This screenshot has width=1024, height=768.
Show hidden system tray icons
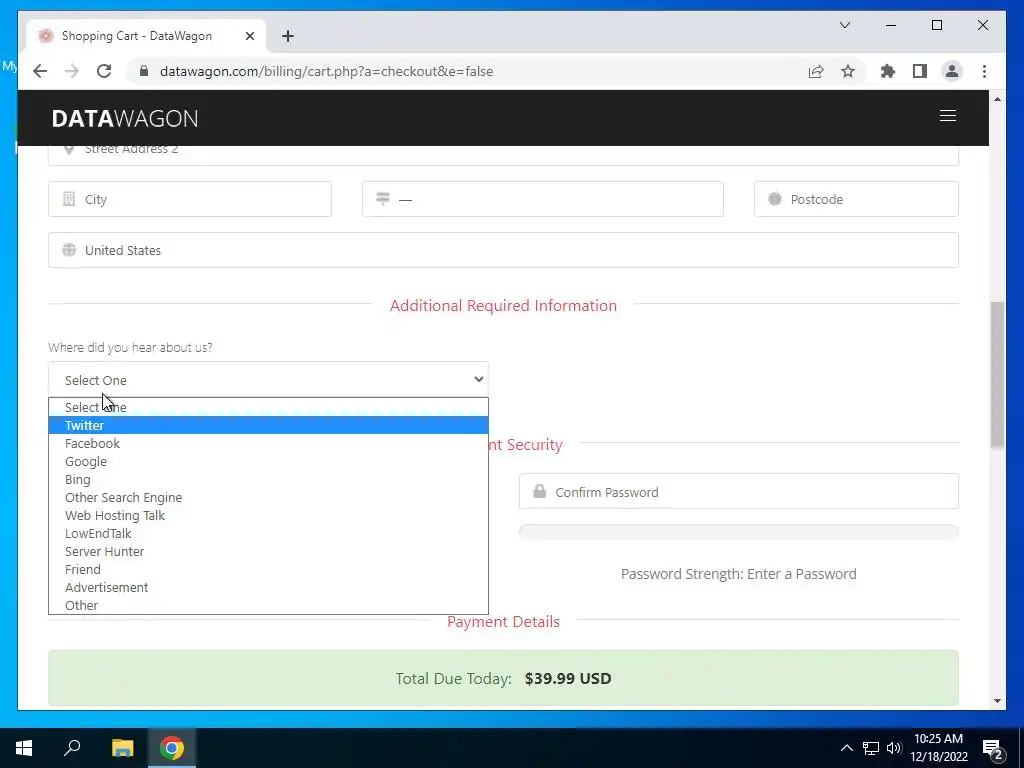846,748
